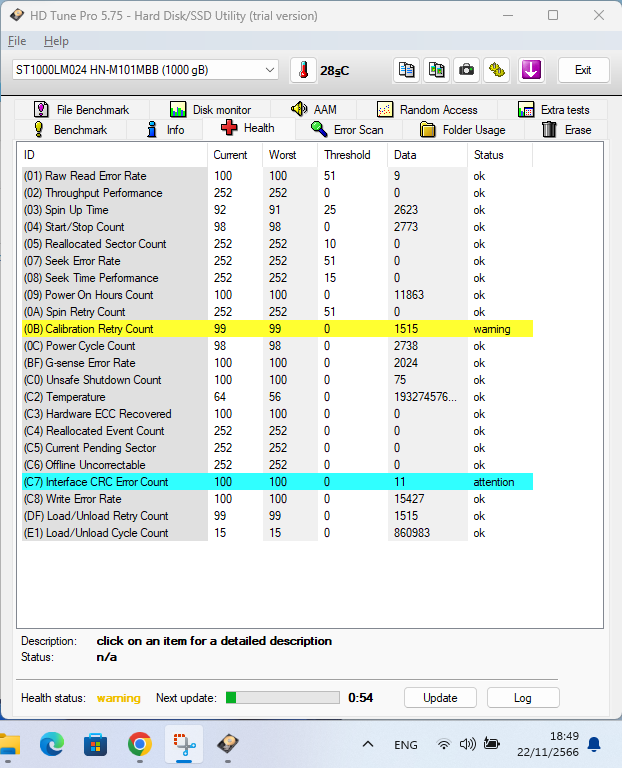Switch to the Erase tab
This screenshot has width=622, height=768.
point(567,130)
